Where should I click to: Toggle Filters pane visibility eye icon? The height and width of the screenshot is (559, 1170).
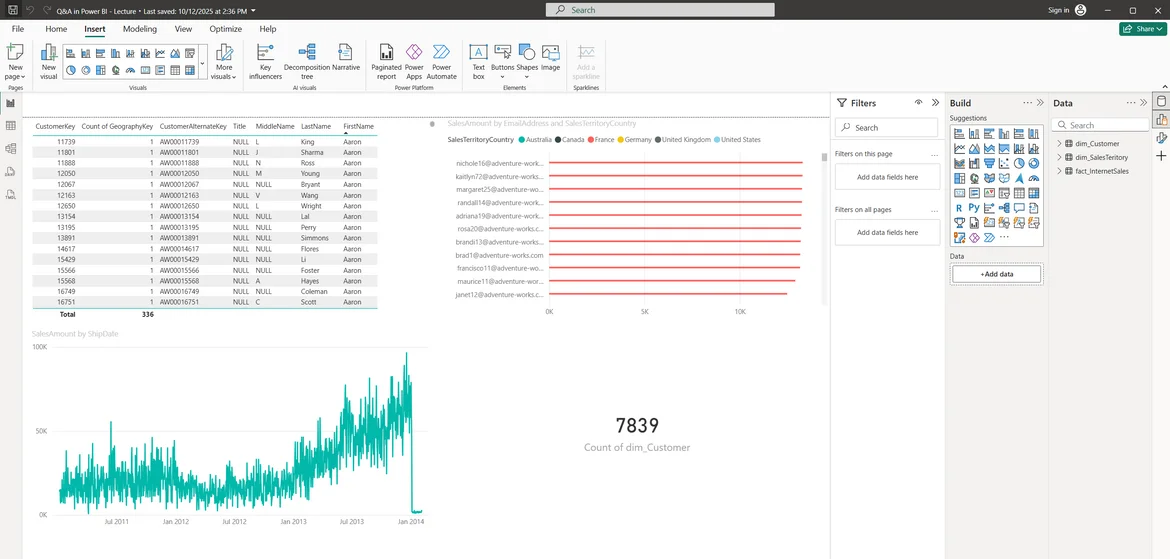918,103
